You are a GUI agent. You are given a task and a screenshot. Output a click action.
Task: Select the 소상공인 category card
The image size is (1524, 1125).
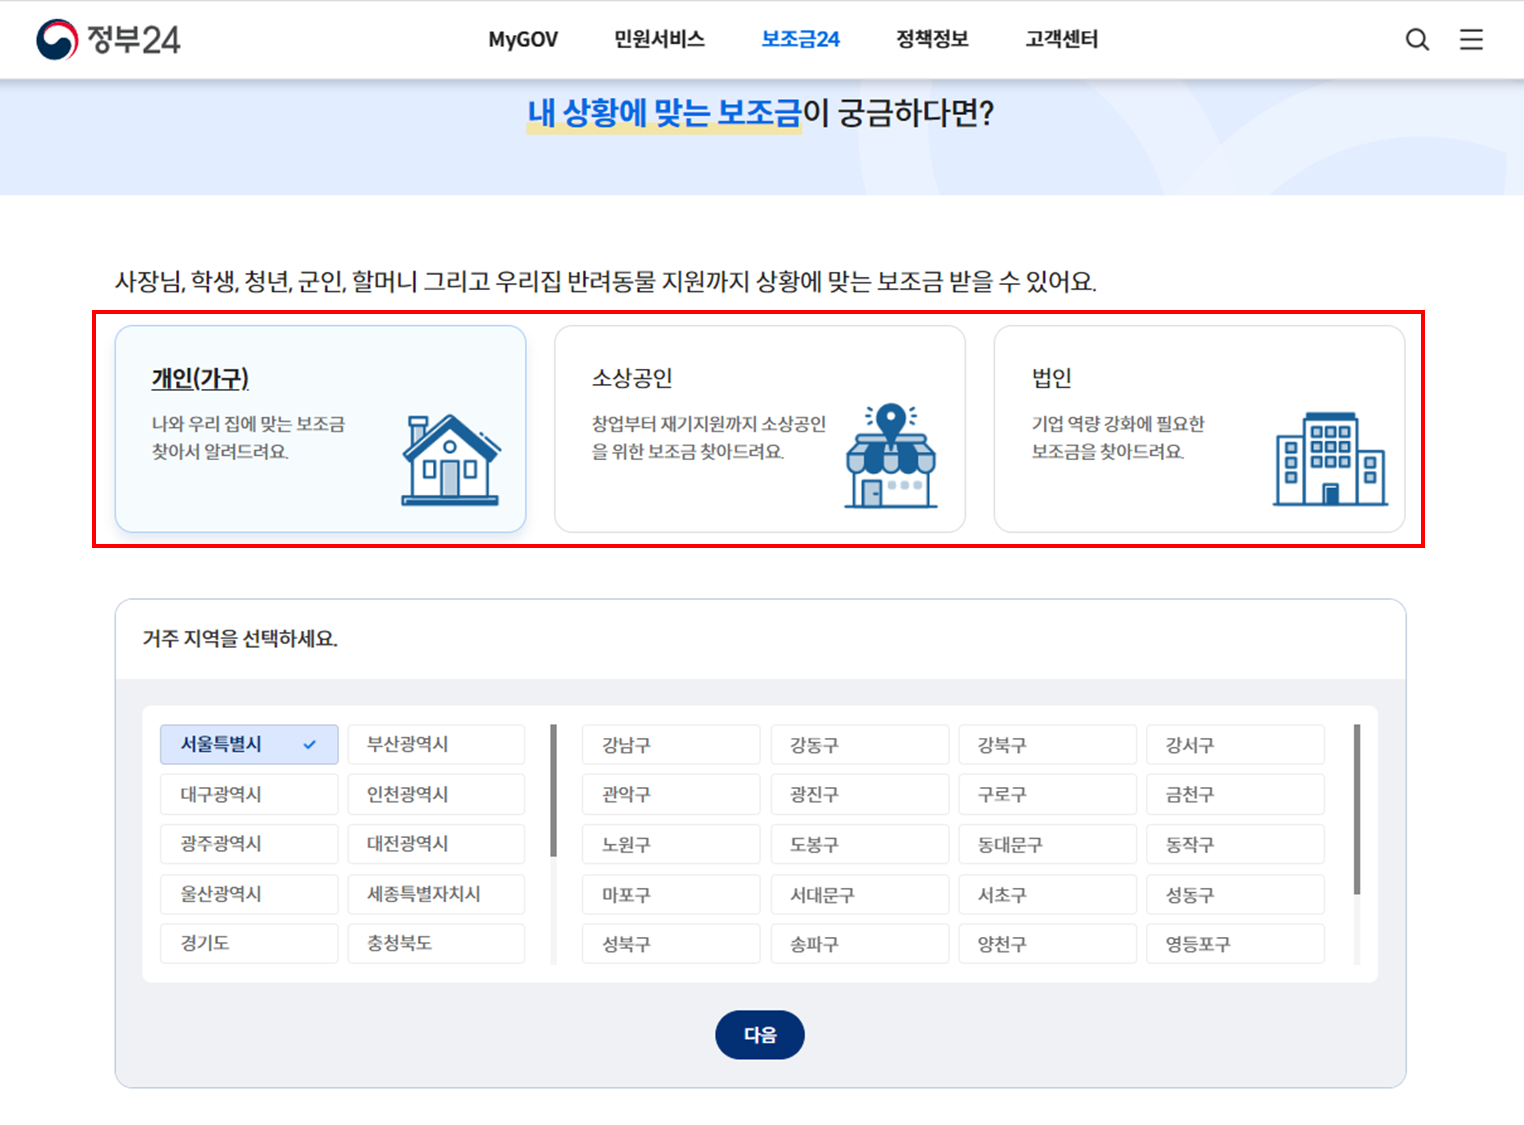pyautogui.click(x=759, y=429)
